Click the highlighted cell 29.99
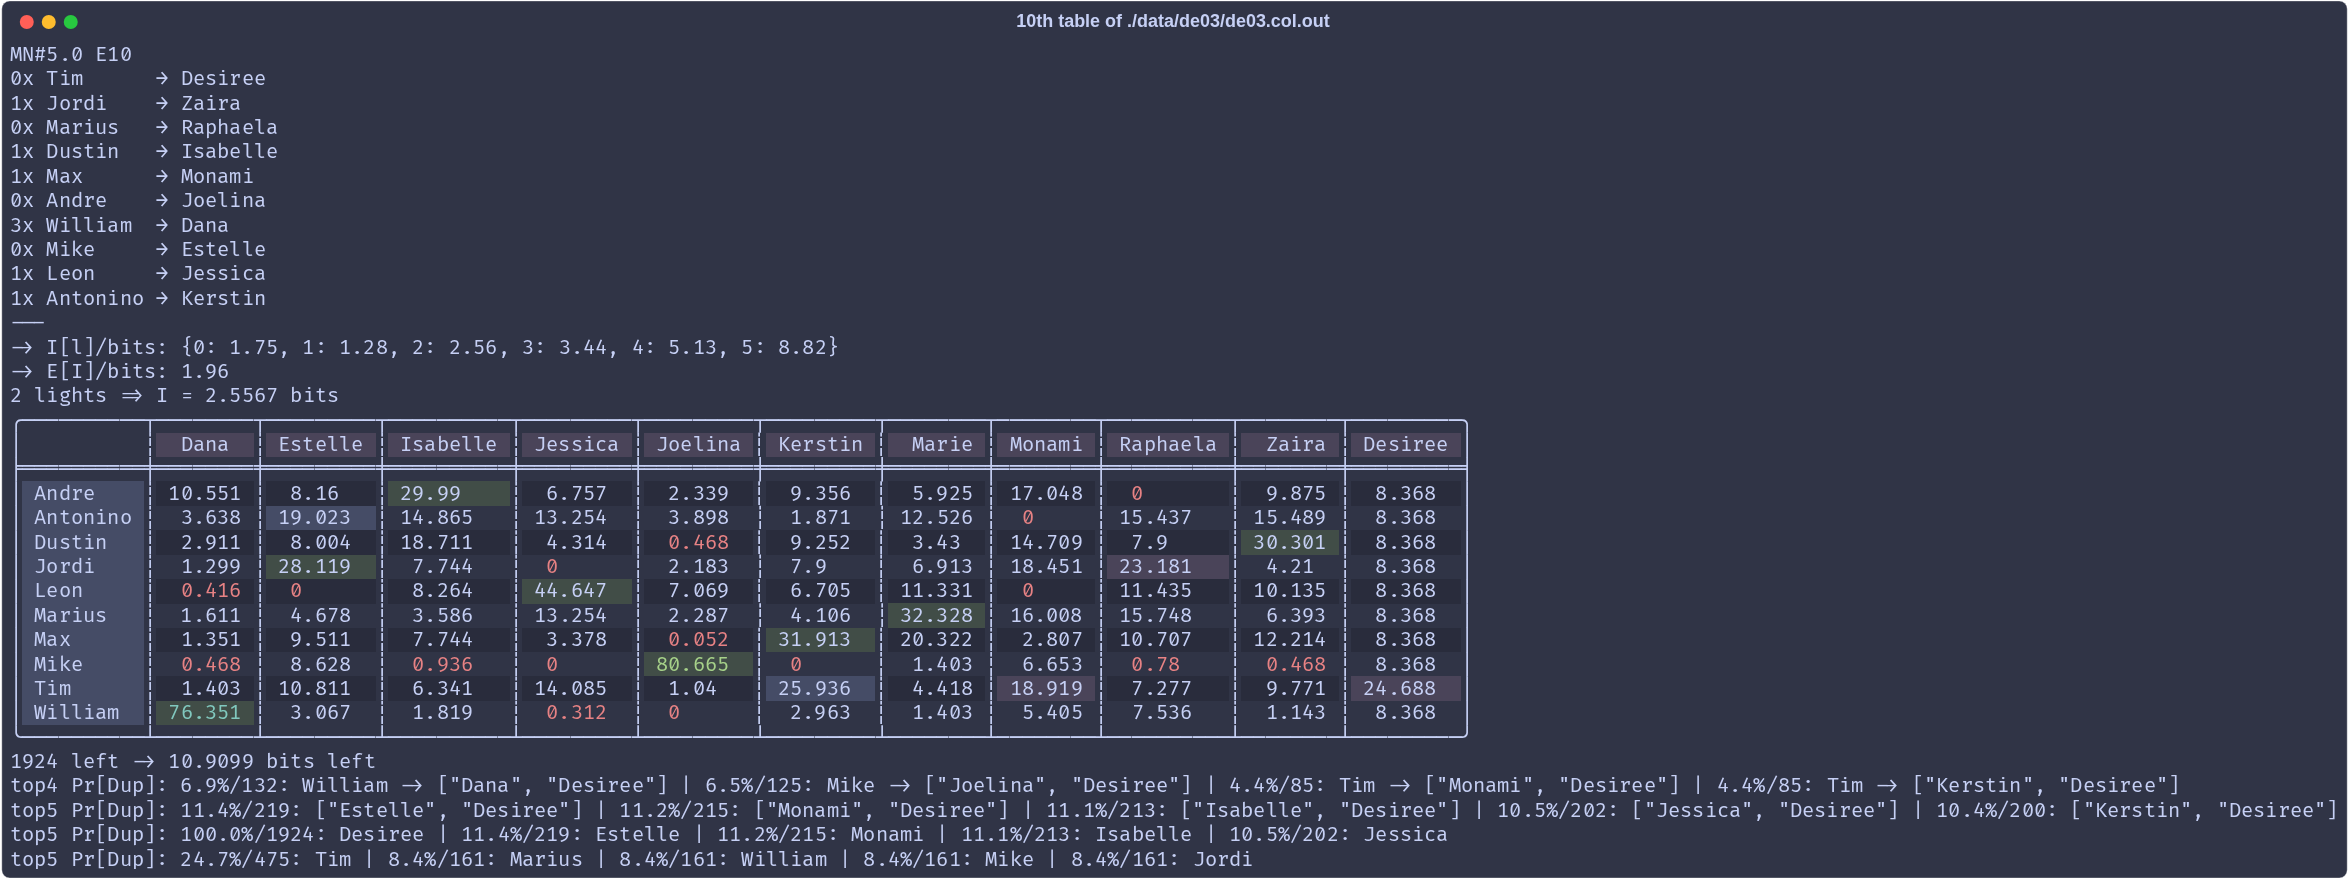 click(x=449, y=493)
